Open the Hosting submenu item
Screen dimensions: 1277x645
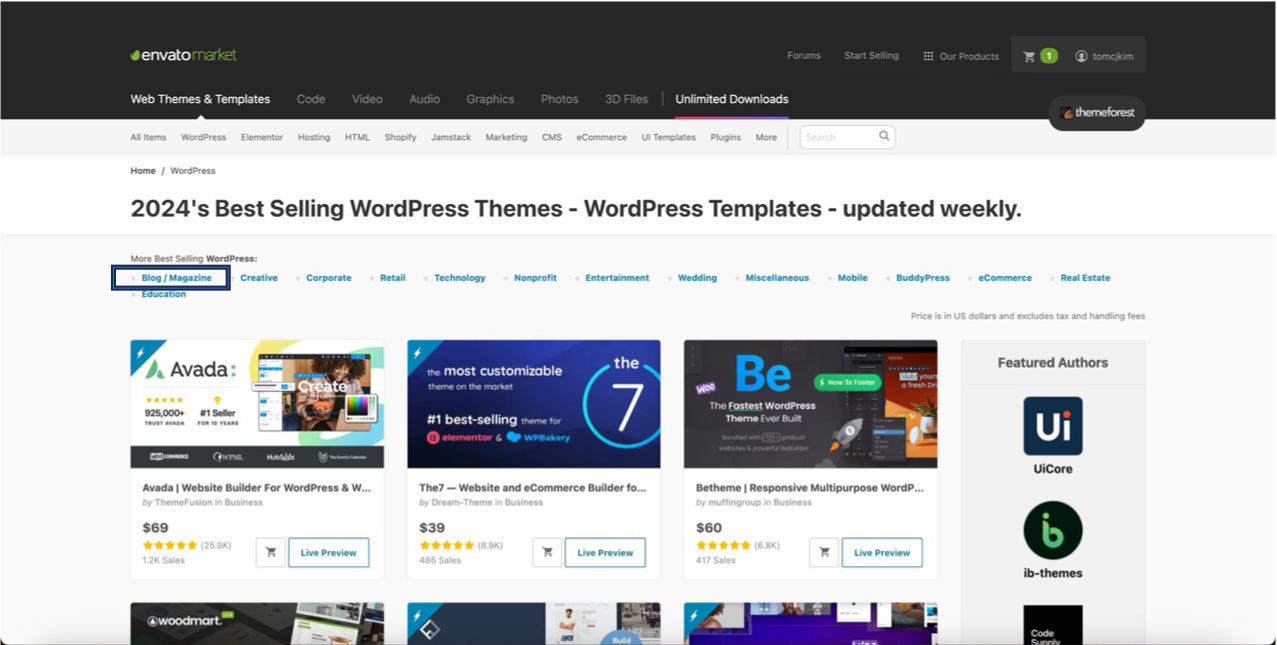click(x=314, y=137)
